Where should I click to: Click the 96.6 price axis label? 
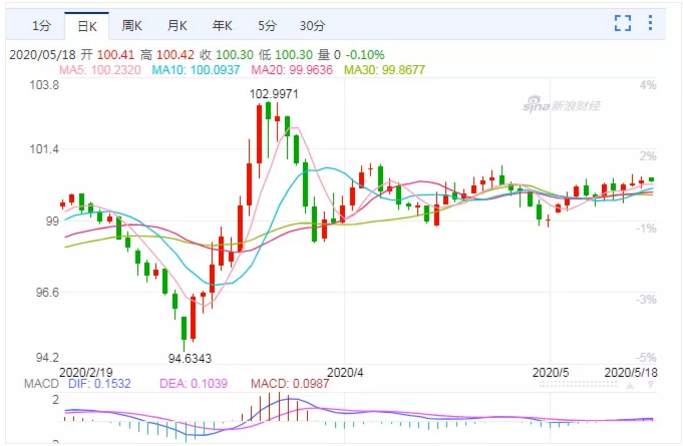[47, 292]
